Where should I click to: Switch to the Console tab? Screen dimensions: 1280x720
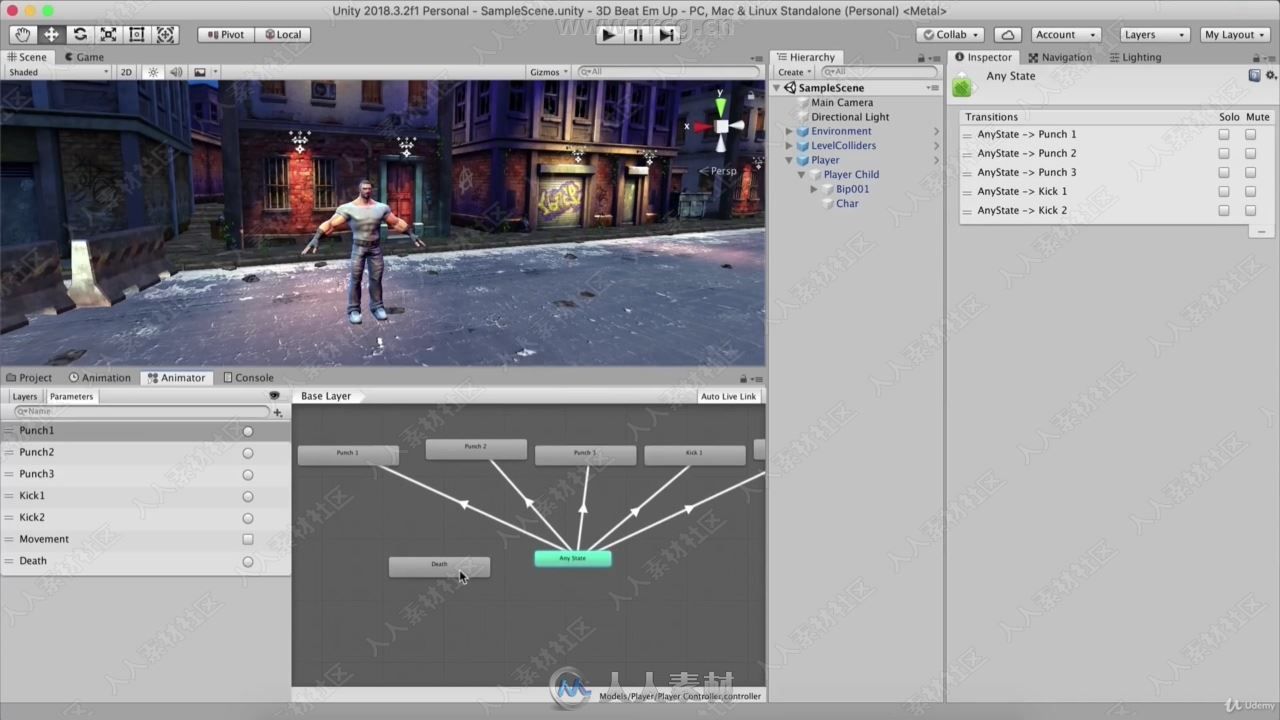point(248,378)
